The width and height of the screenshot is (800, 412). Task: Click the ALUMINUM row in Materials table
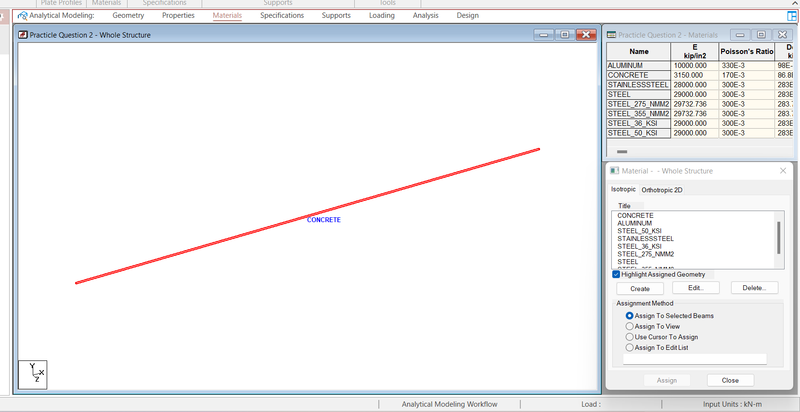(638, 66)
